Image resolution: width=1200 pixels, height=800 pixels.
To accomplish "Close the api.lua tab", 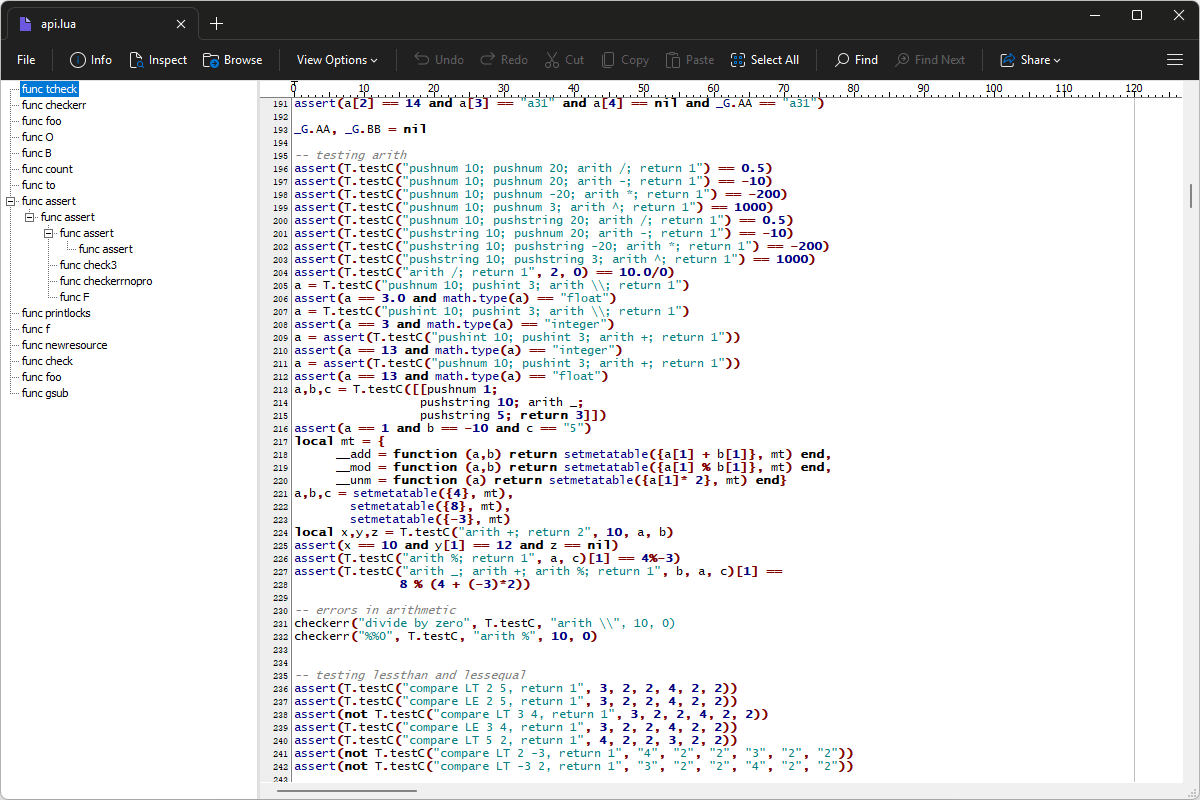I will coord(181,24).
